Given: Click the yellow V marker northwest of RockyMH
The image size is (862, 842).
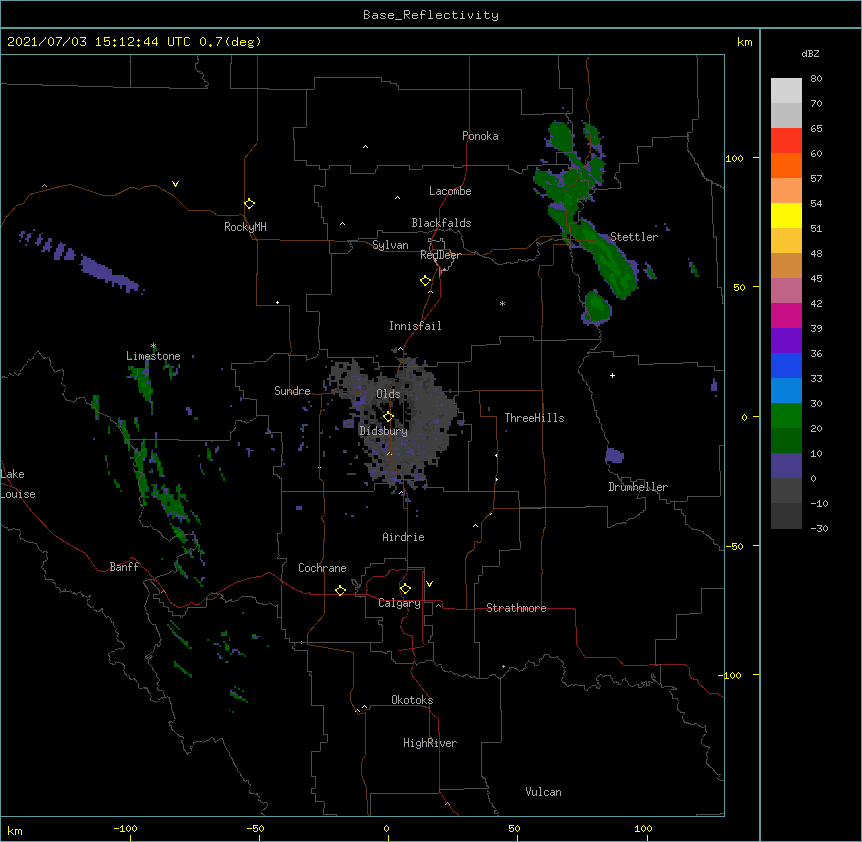Looking at the screenshot, I should [175, 184].
